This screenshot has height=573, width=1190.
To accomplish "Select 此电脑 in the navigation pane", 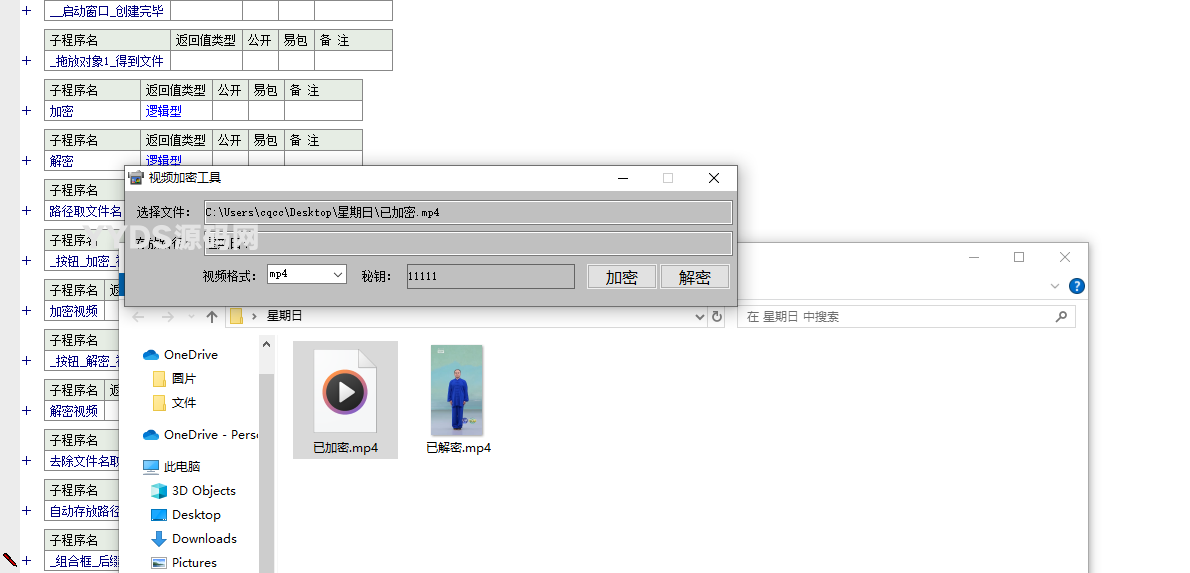I will [x=180, y=467].
